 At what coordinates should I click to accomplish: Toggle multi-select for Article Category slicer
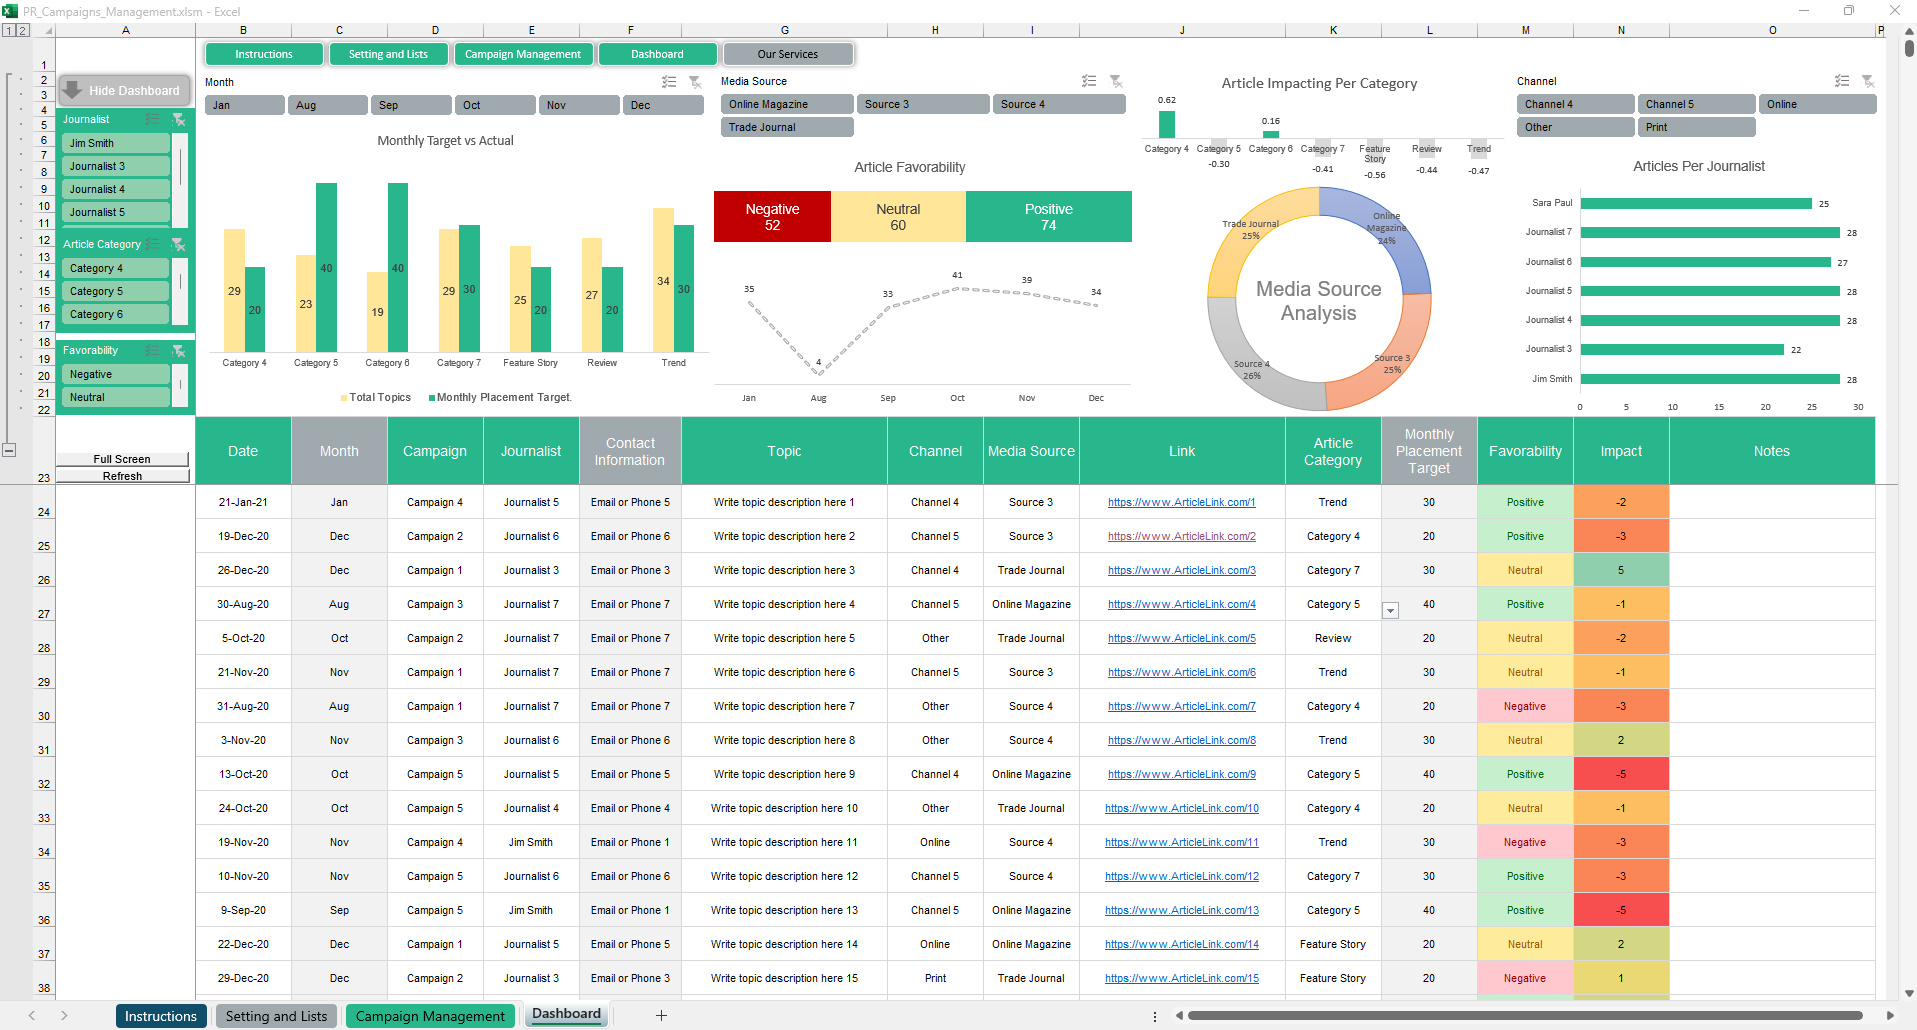pyautogui.click(x=153, y=244)
